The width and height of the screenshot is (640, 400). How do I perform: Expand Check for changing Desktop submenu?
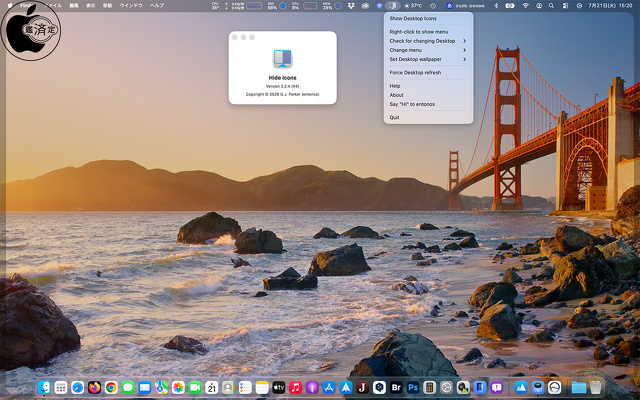coord(428,41)
